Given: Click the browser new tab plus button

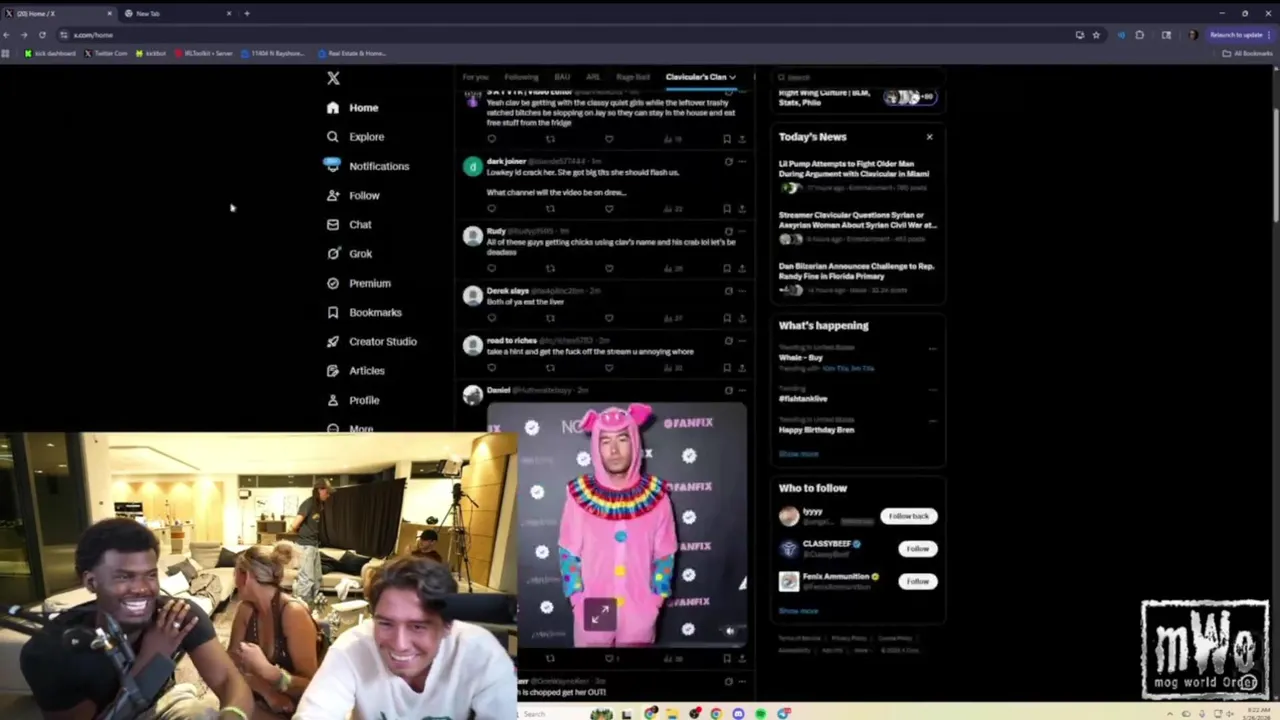Looking at the screenshot, I should tap(247, 14).
